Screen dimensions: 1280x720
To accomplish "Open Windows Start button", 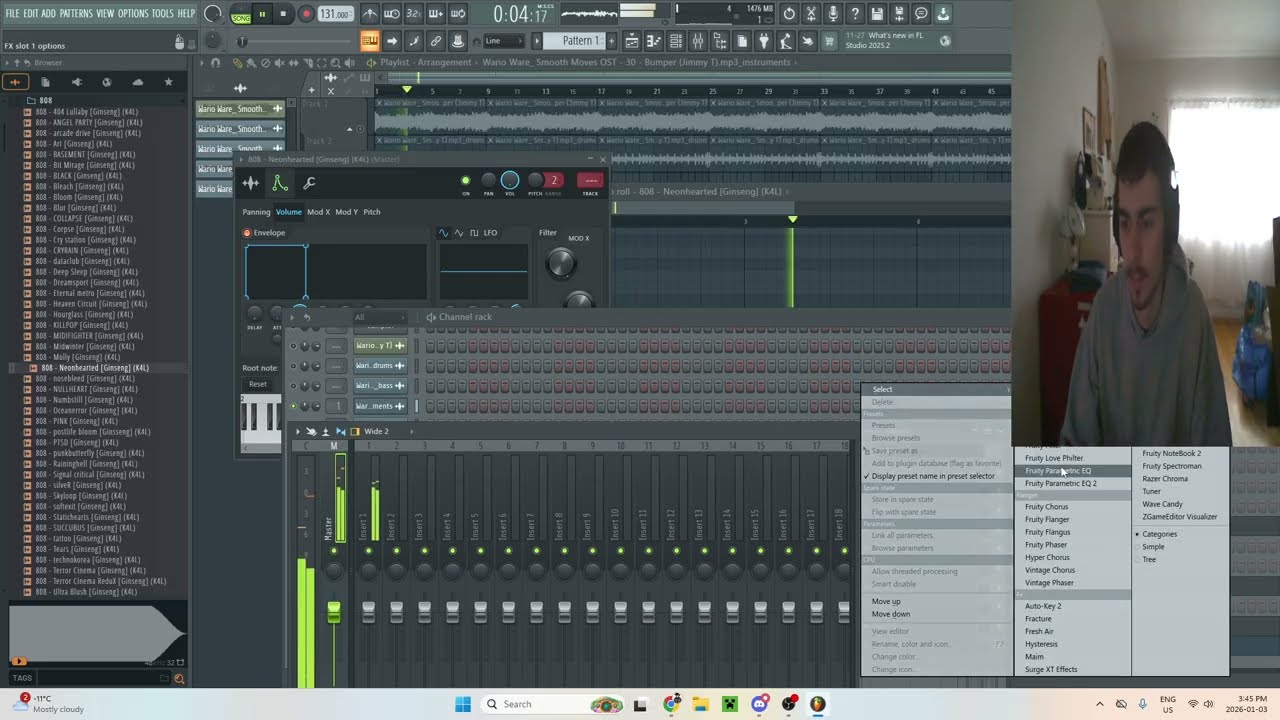I will pos(462,704).
